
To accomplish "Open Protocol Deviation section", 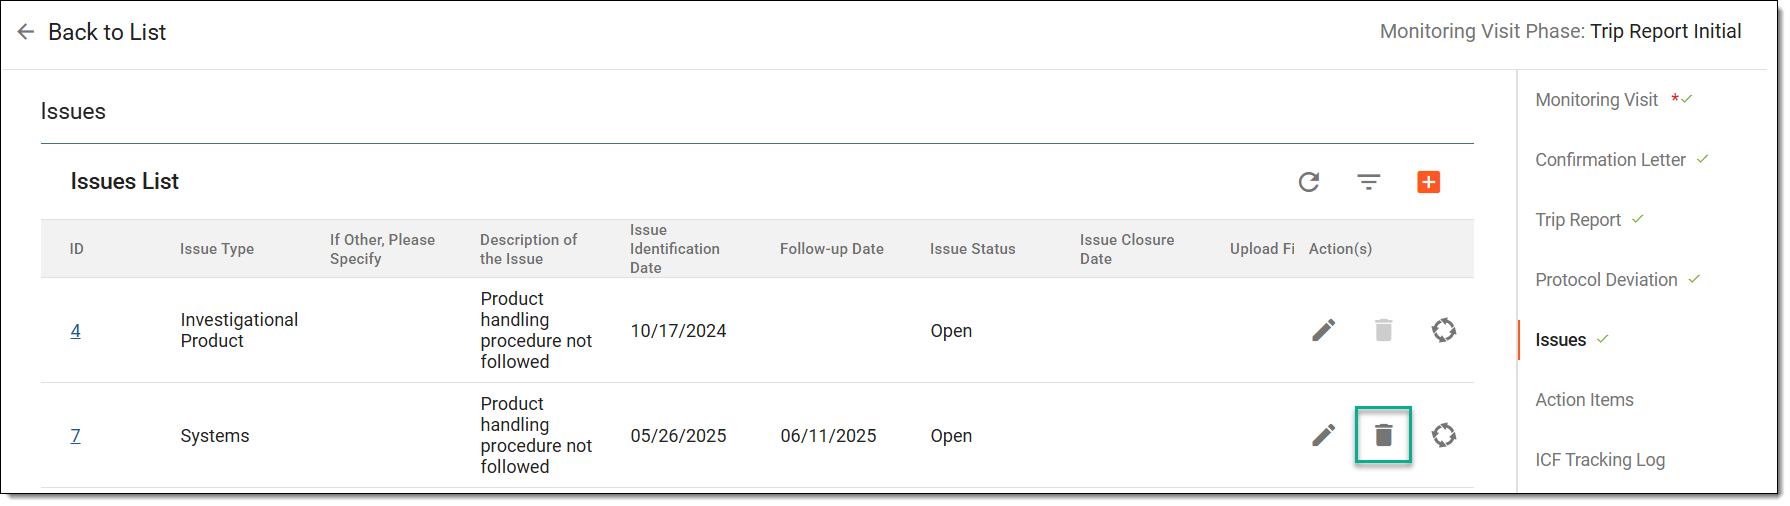I will point(1606,280).
